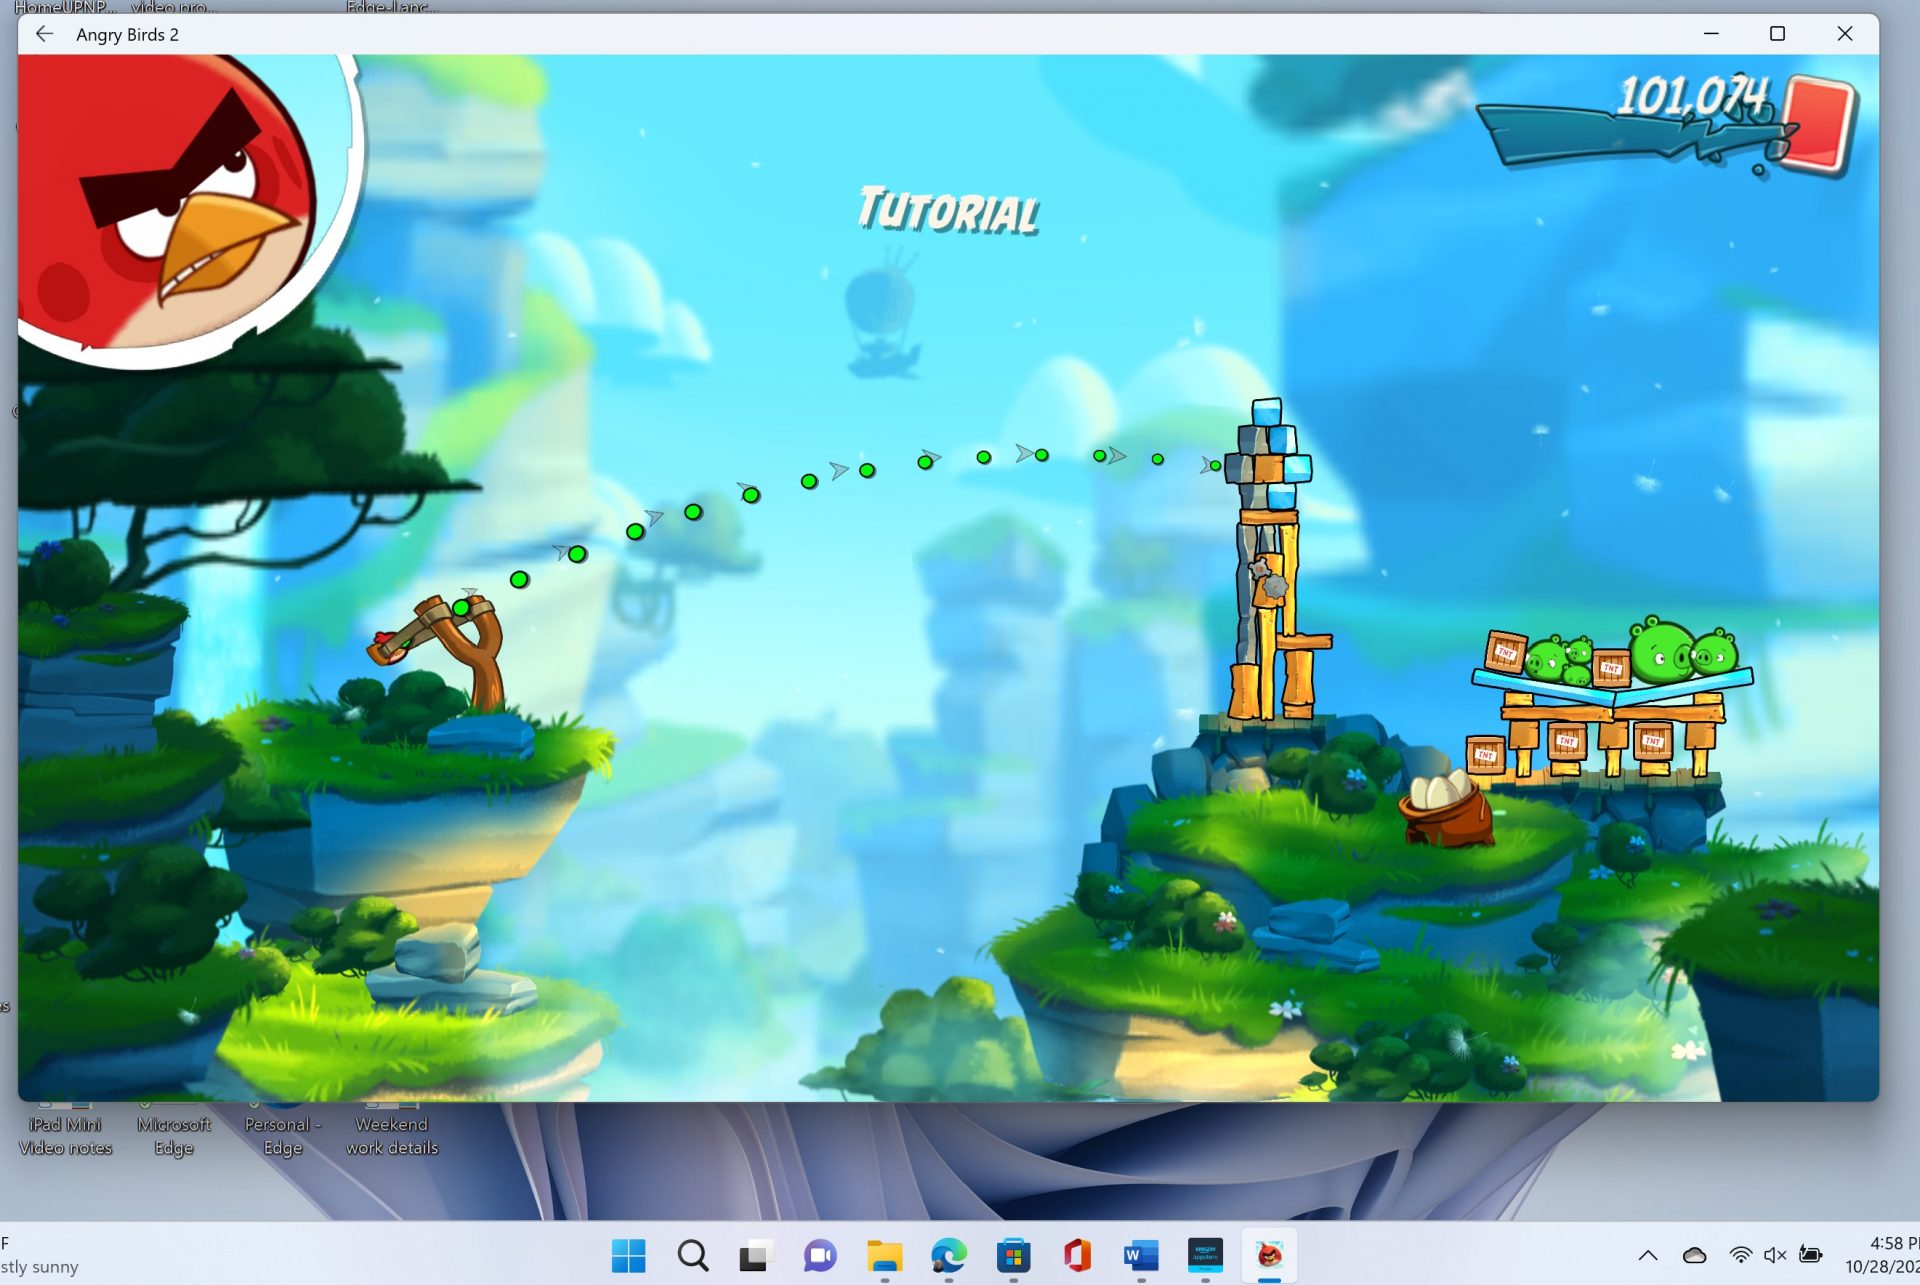Launch the Teams Chat taskbar icon
The image size is (1920, 1285).
pos(820,1255)
